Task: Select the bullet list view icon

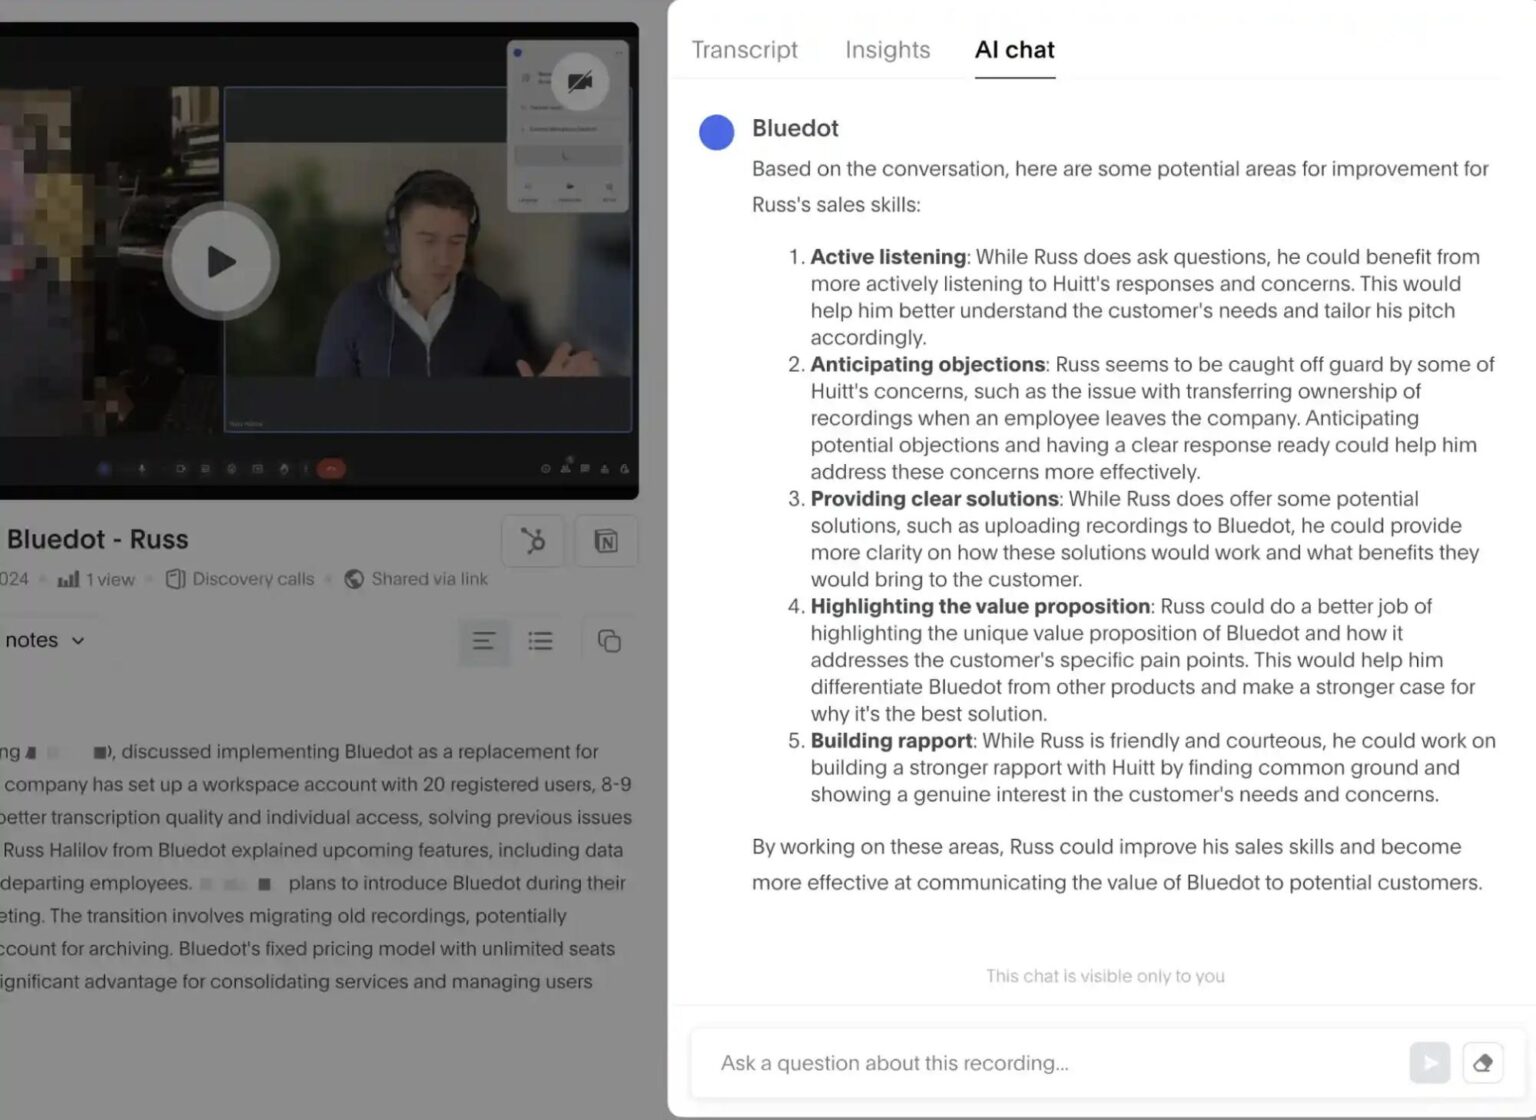Action: [x=540, y=641]
